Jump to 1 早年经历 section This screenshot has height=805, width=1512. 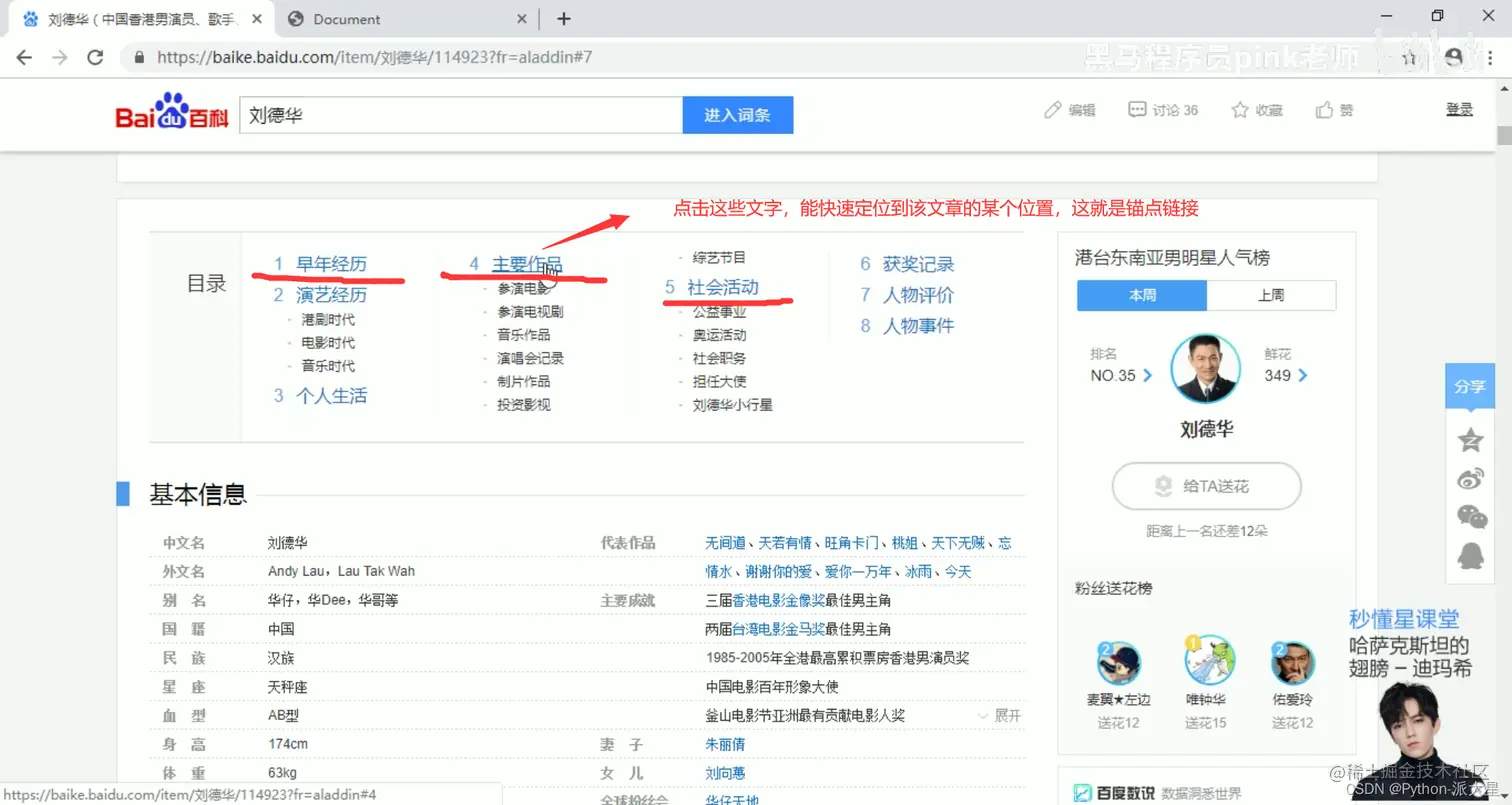click(x=320, y=264)
